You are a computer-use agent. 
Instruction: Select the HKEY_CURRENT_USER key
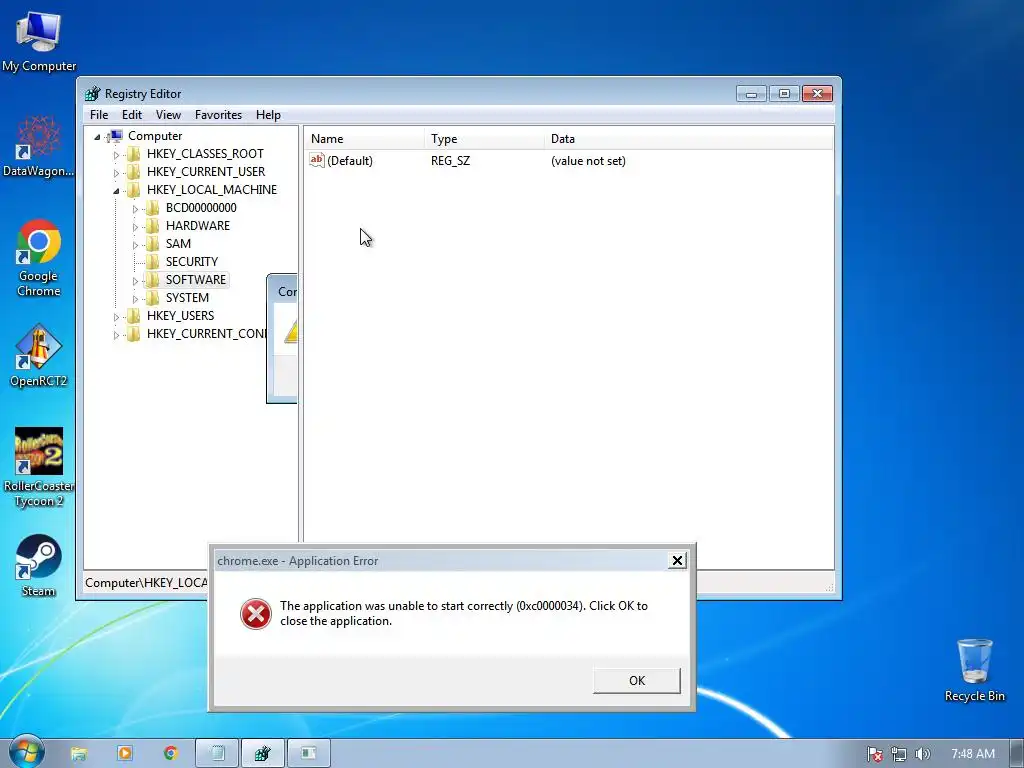tap(206, 172)
